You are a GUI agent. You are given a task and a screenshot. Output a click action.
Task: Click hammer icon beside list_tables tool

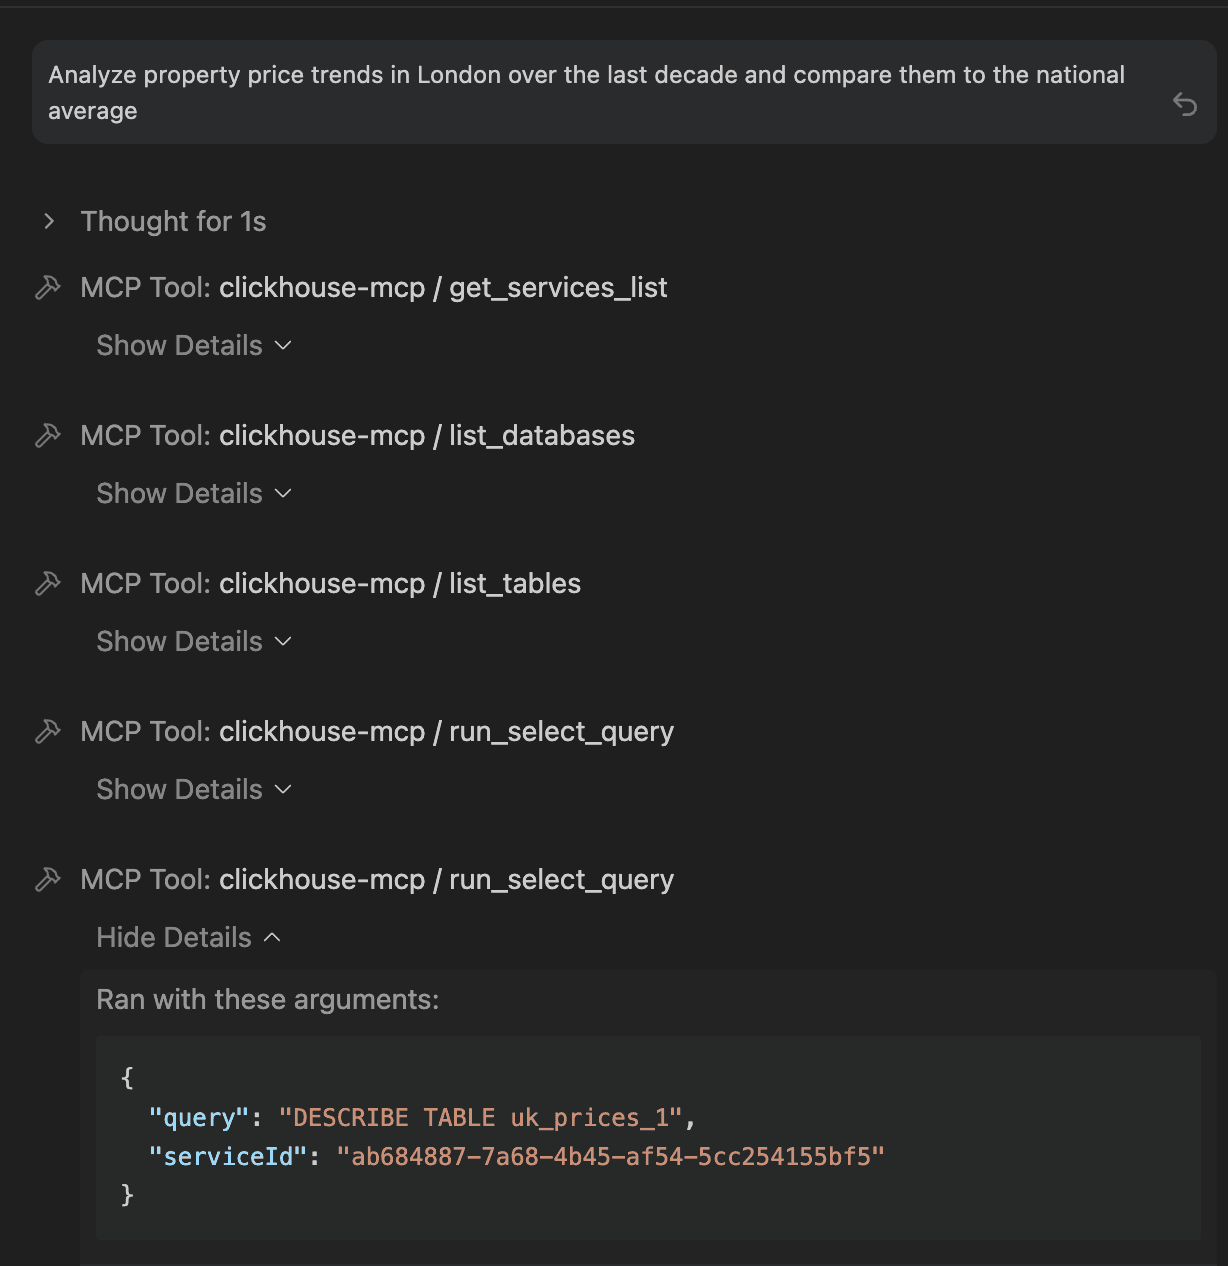point(48,584)
